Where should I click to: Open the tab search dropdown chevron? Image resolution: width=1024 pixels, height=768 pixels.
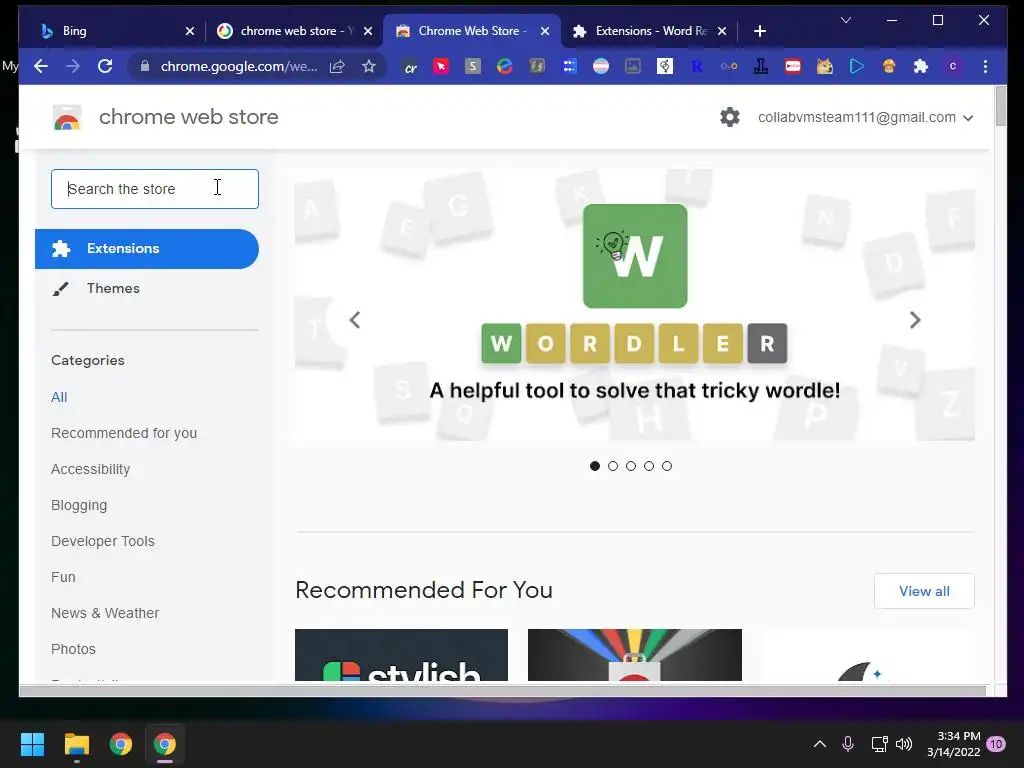pyautogui.click(x=846, y=20)
